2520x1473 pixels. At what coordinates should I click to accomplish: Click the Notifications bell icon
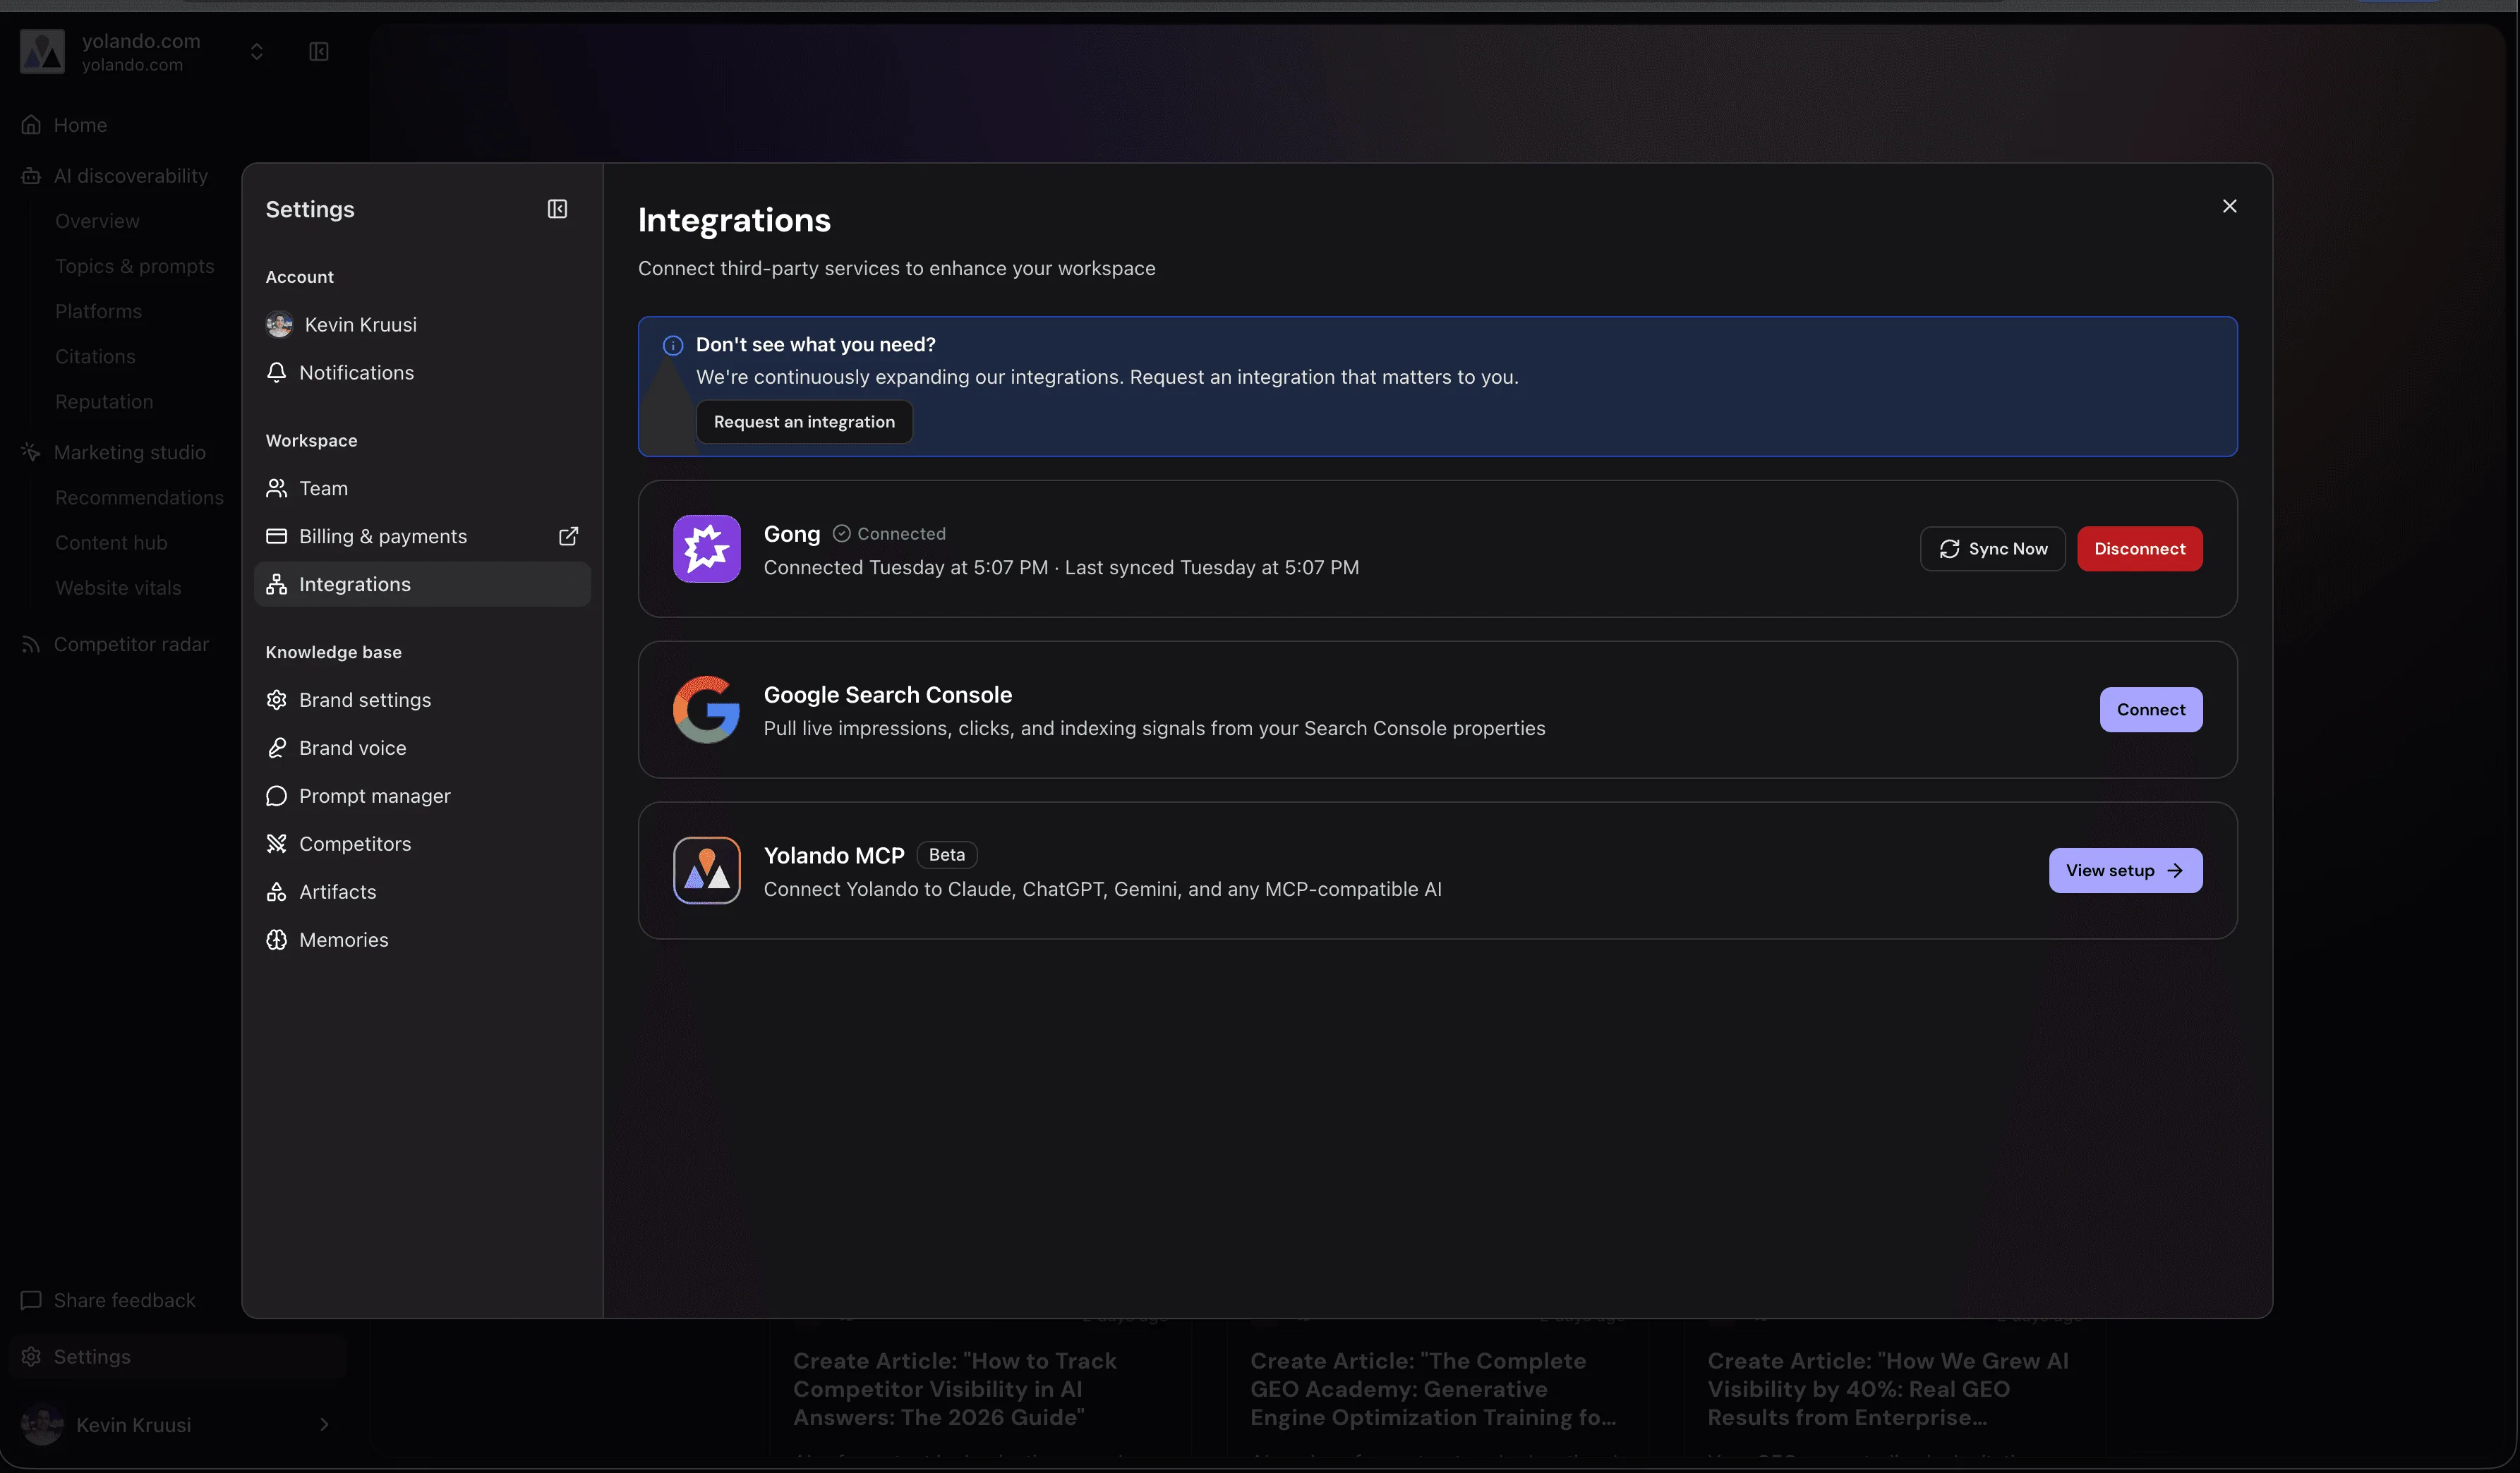point(276,373)
